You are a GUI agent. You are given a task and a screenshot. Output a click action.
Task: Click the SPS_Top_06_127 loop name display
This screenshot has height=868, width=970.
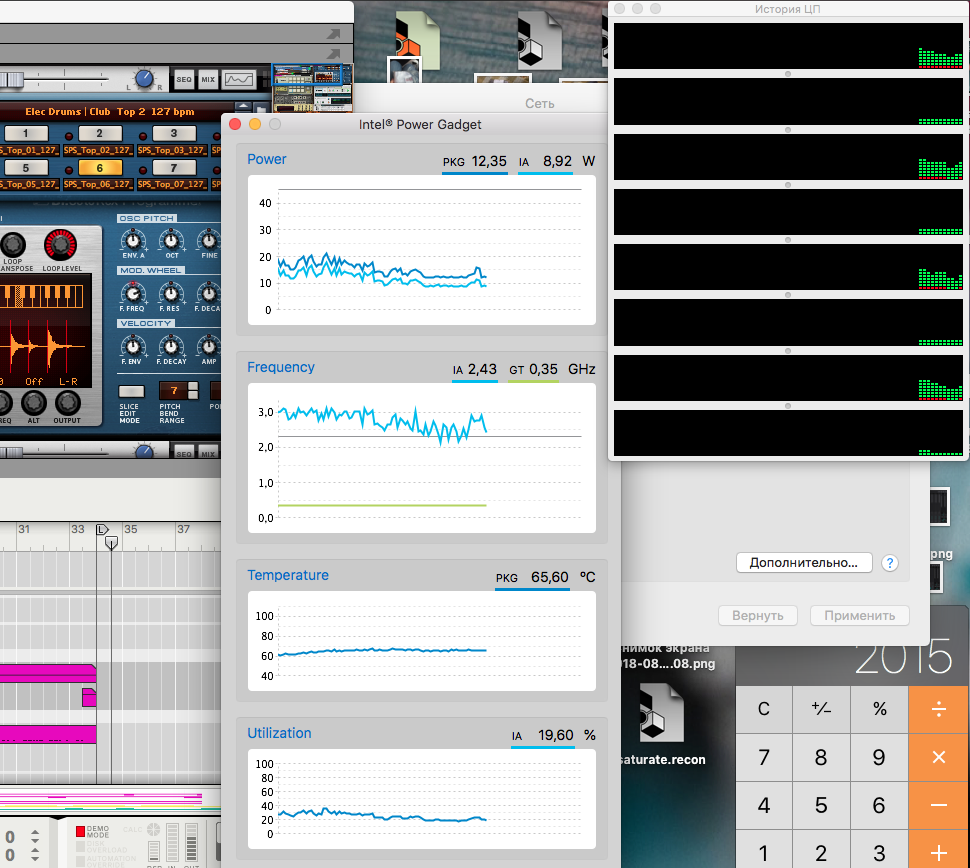[x=98, y=184]
